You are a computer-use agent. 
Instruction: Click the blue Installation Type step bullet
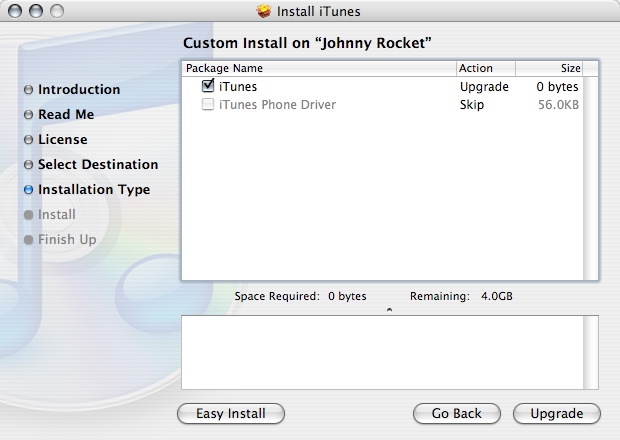click(x=28, y=190)
